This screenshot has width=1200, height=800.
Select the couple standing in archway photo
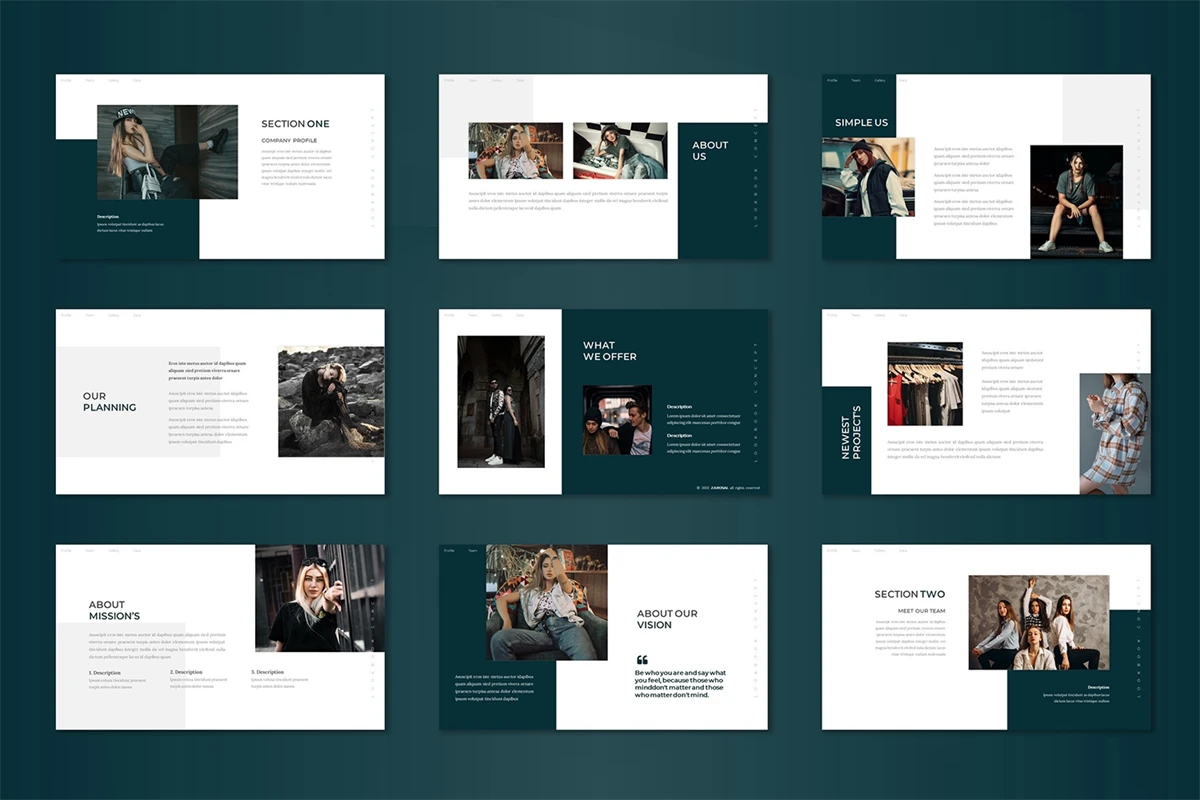point(501,402)
